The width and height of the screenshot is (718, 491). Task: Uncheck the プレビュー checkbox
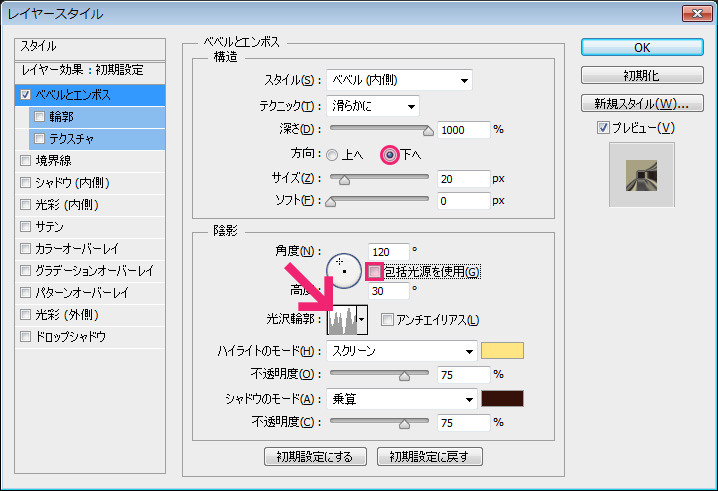coord(602,127)
